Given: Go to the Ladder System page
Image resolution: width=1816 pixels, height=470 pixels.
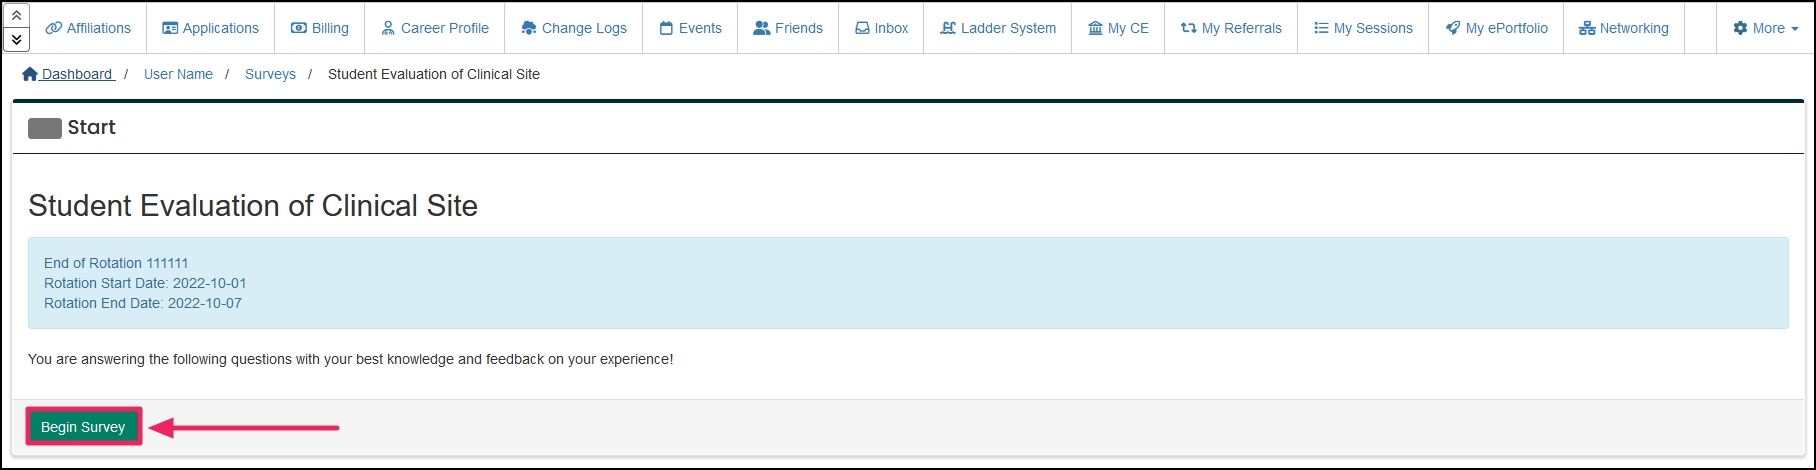Looking at the screenshot, I should click(x=997, y=28).
